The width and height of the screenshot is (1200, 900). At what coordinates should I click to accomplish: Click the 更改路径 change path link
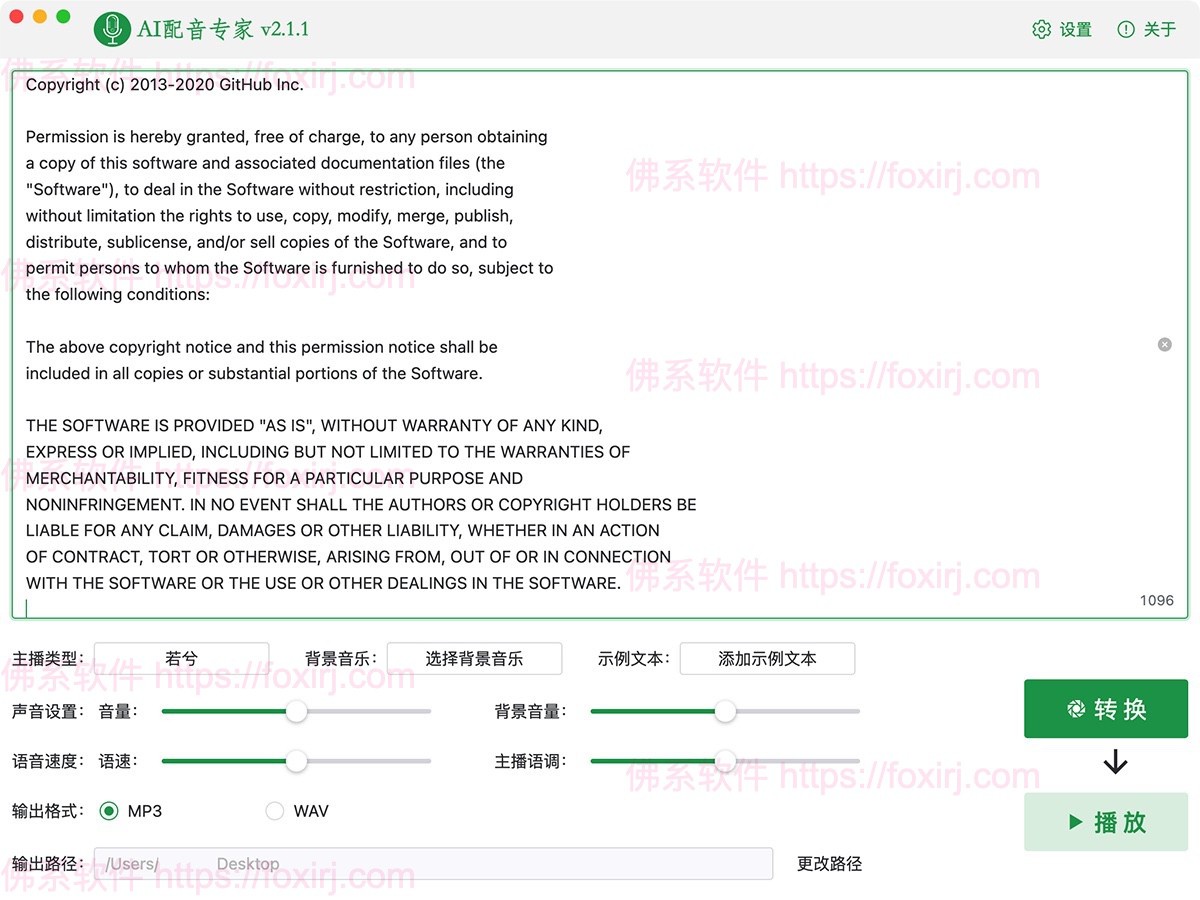827,863
